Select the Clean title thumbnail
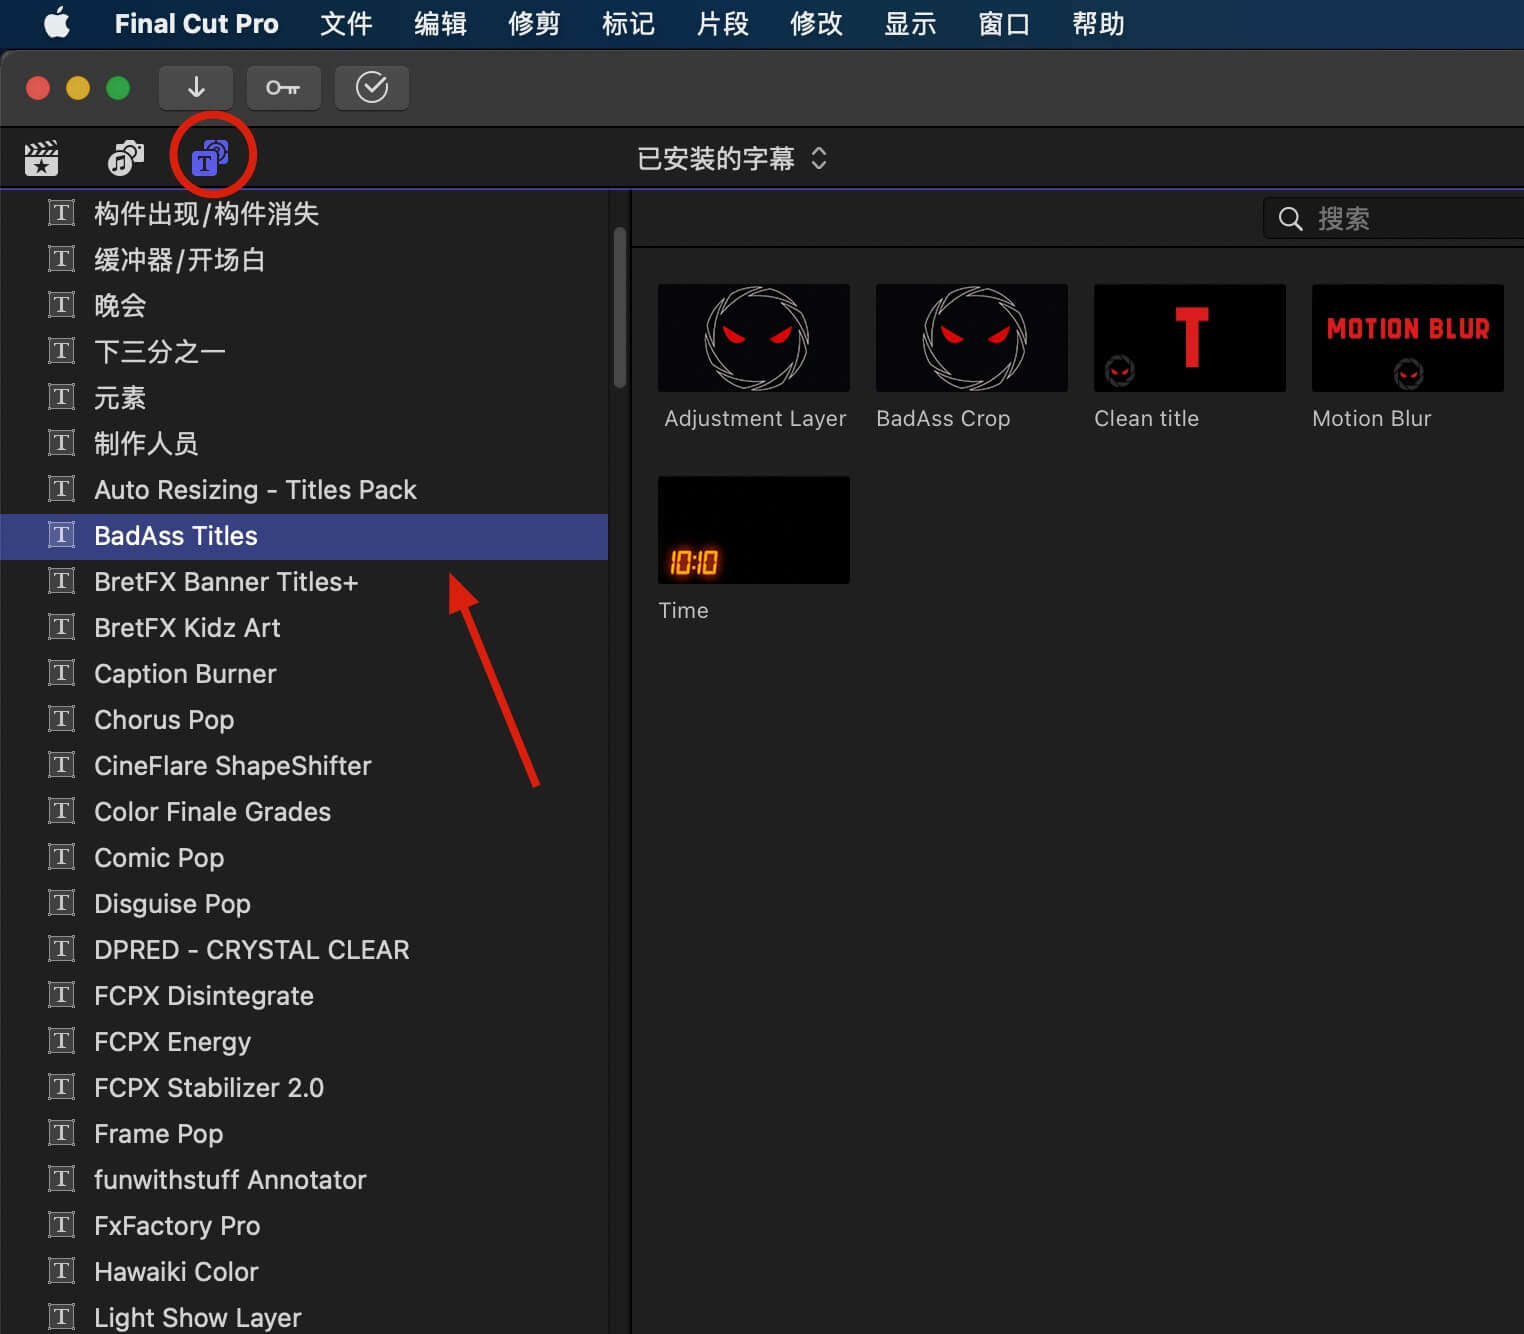This screenshot has width=1524, height=1334. tap(1190, 338)
